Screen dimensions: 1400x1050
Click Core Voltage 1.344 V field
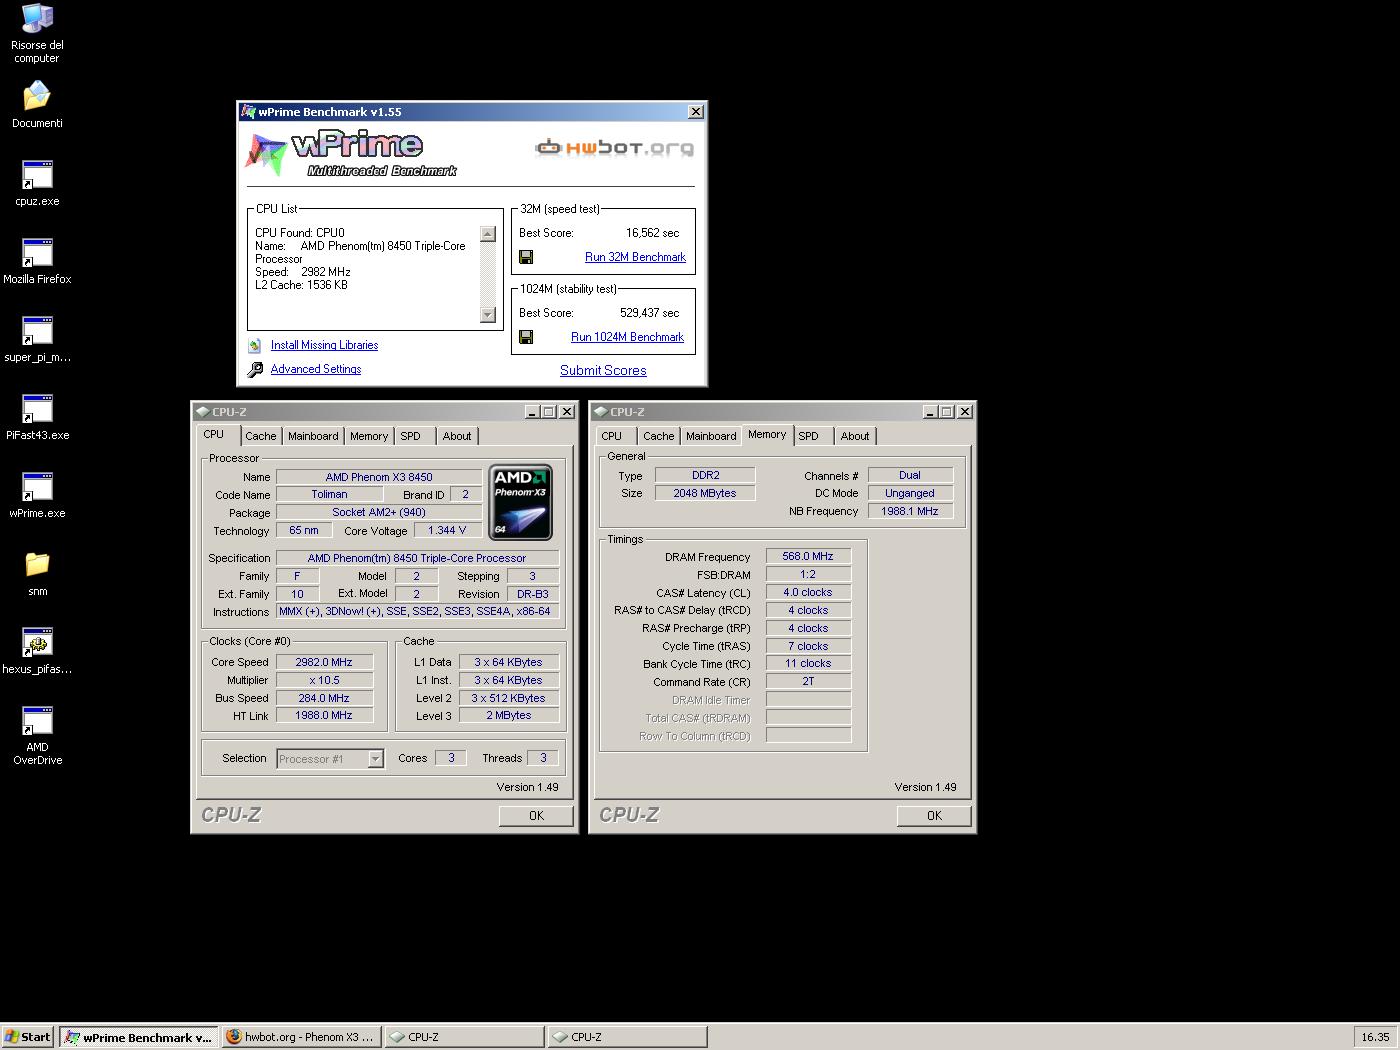[447, 530]
